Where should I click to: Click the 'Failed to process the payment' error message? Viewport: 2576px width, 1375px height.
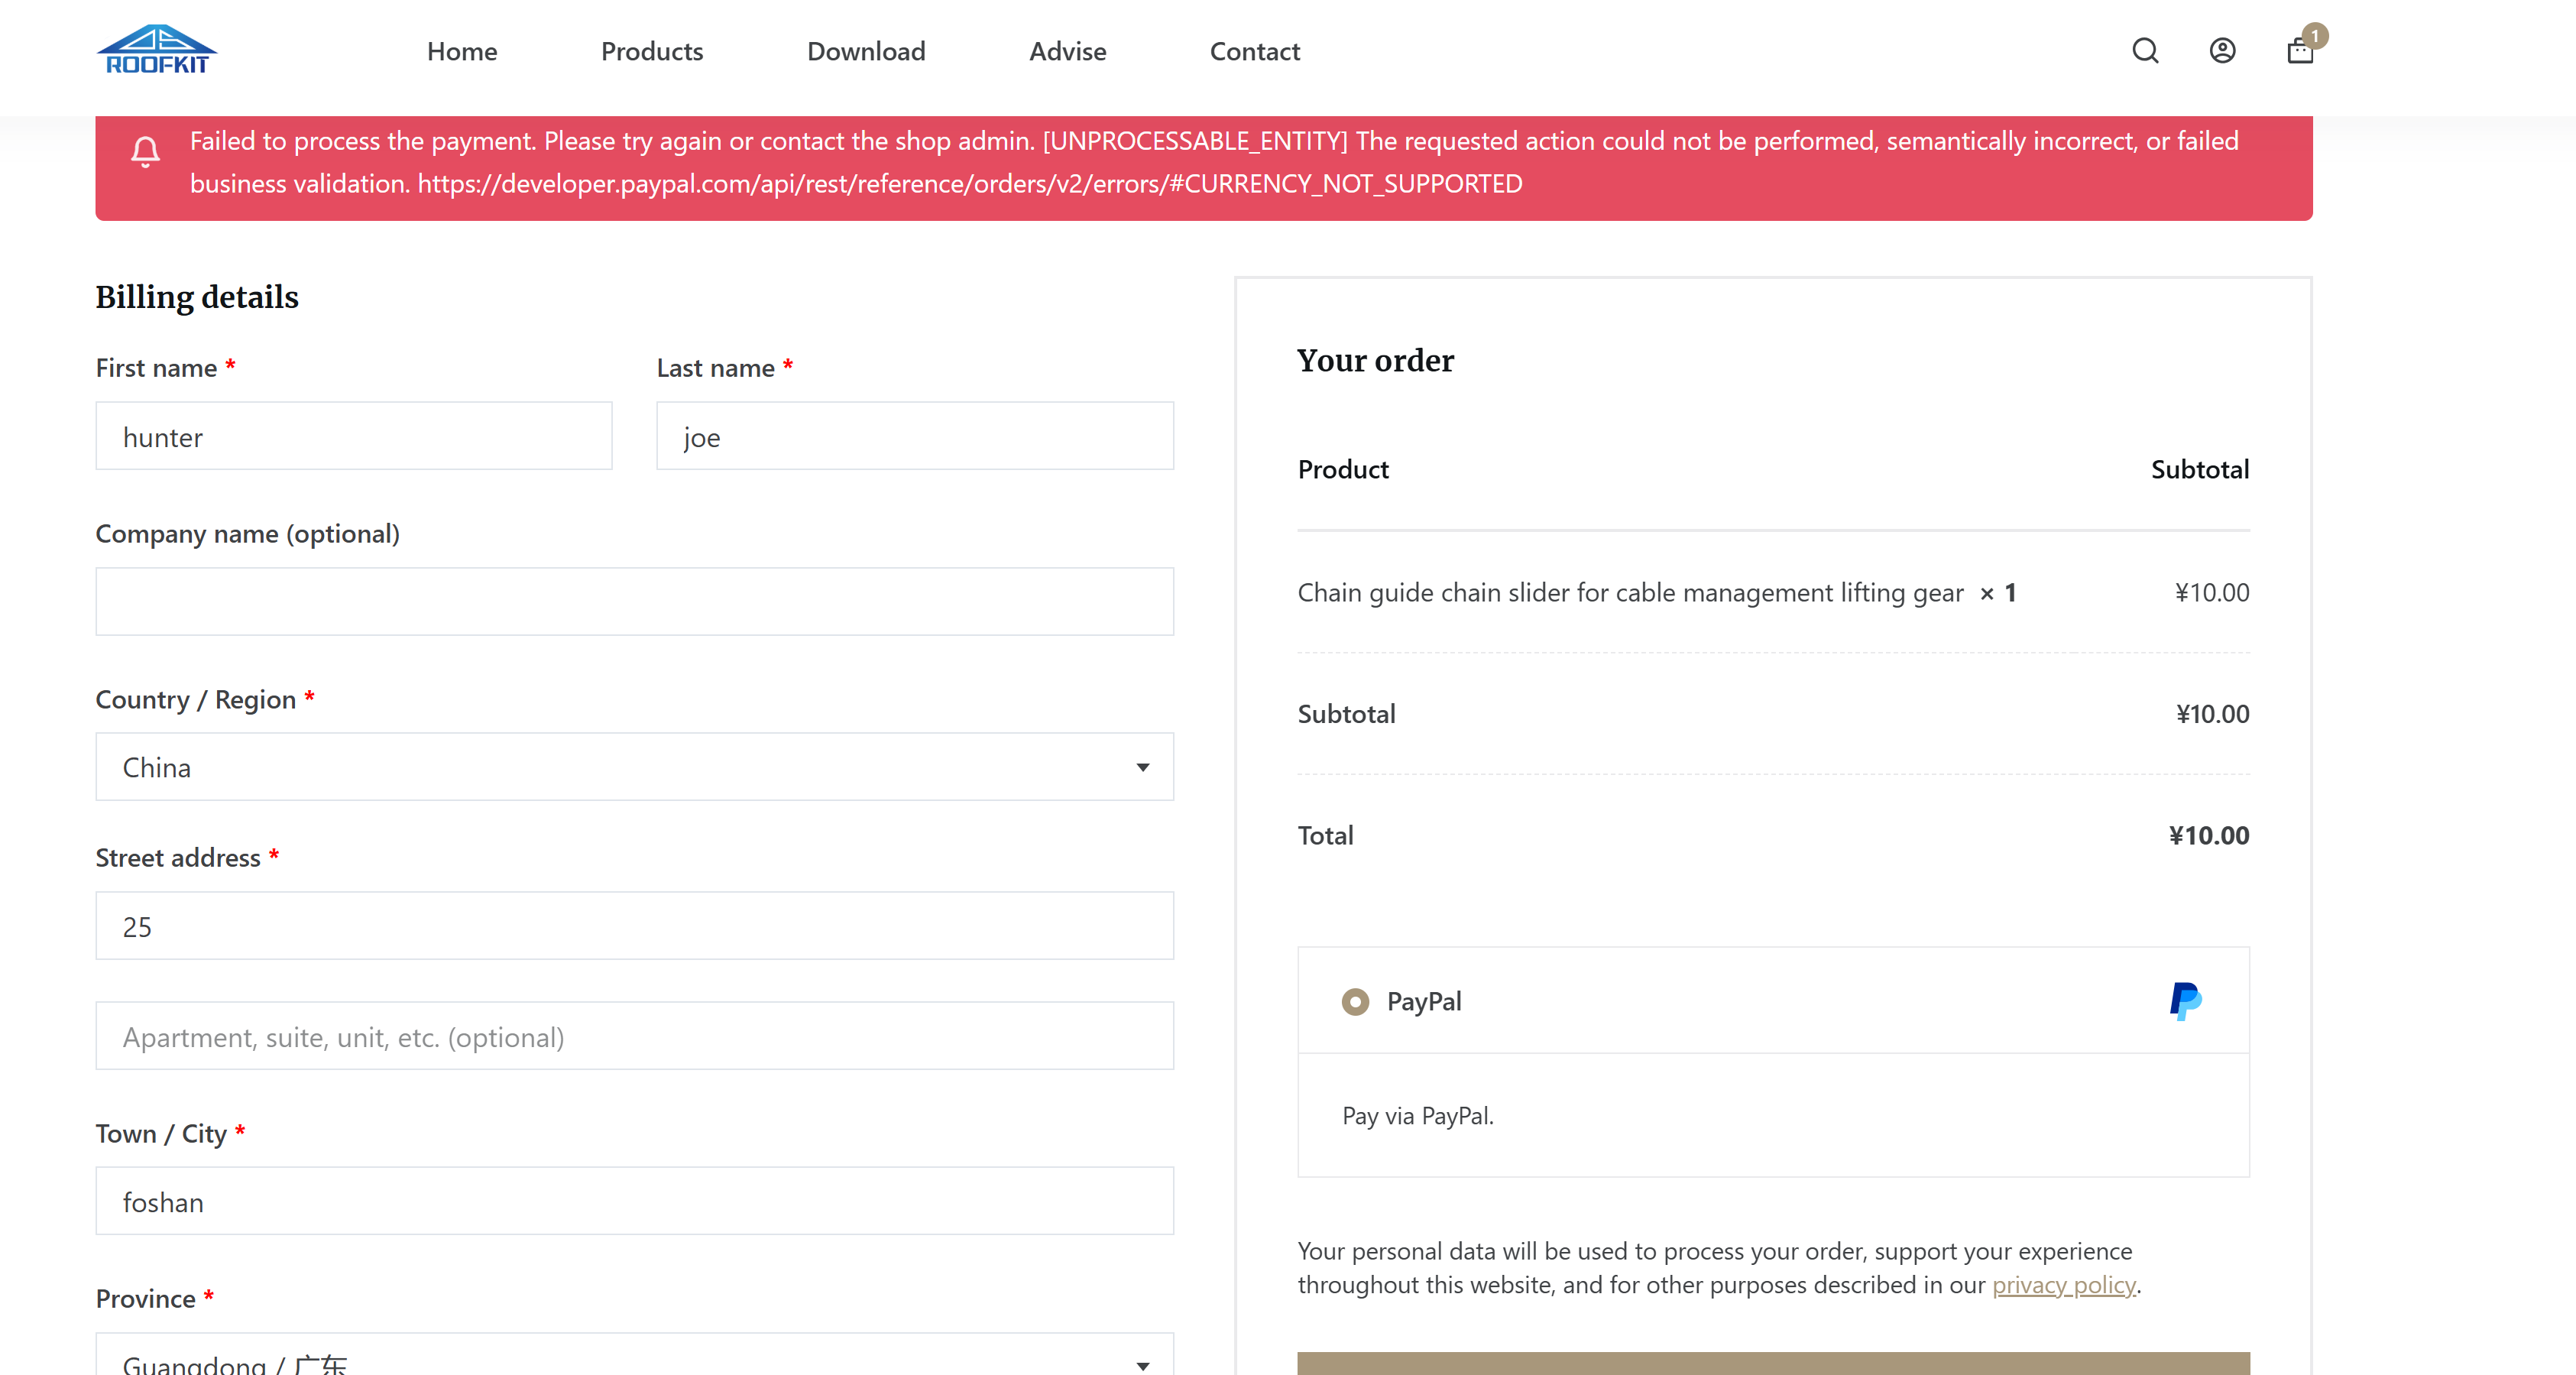(1214, 162)
